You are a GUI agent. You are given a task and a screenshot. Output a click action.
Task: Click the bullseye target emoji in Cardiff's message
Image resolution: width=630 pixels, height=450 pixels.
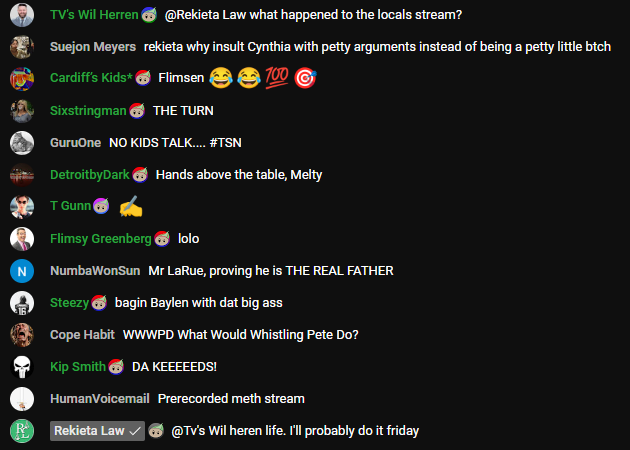click(305, 78)
